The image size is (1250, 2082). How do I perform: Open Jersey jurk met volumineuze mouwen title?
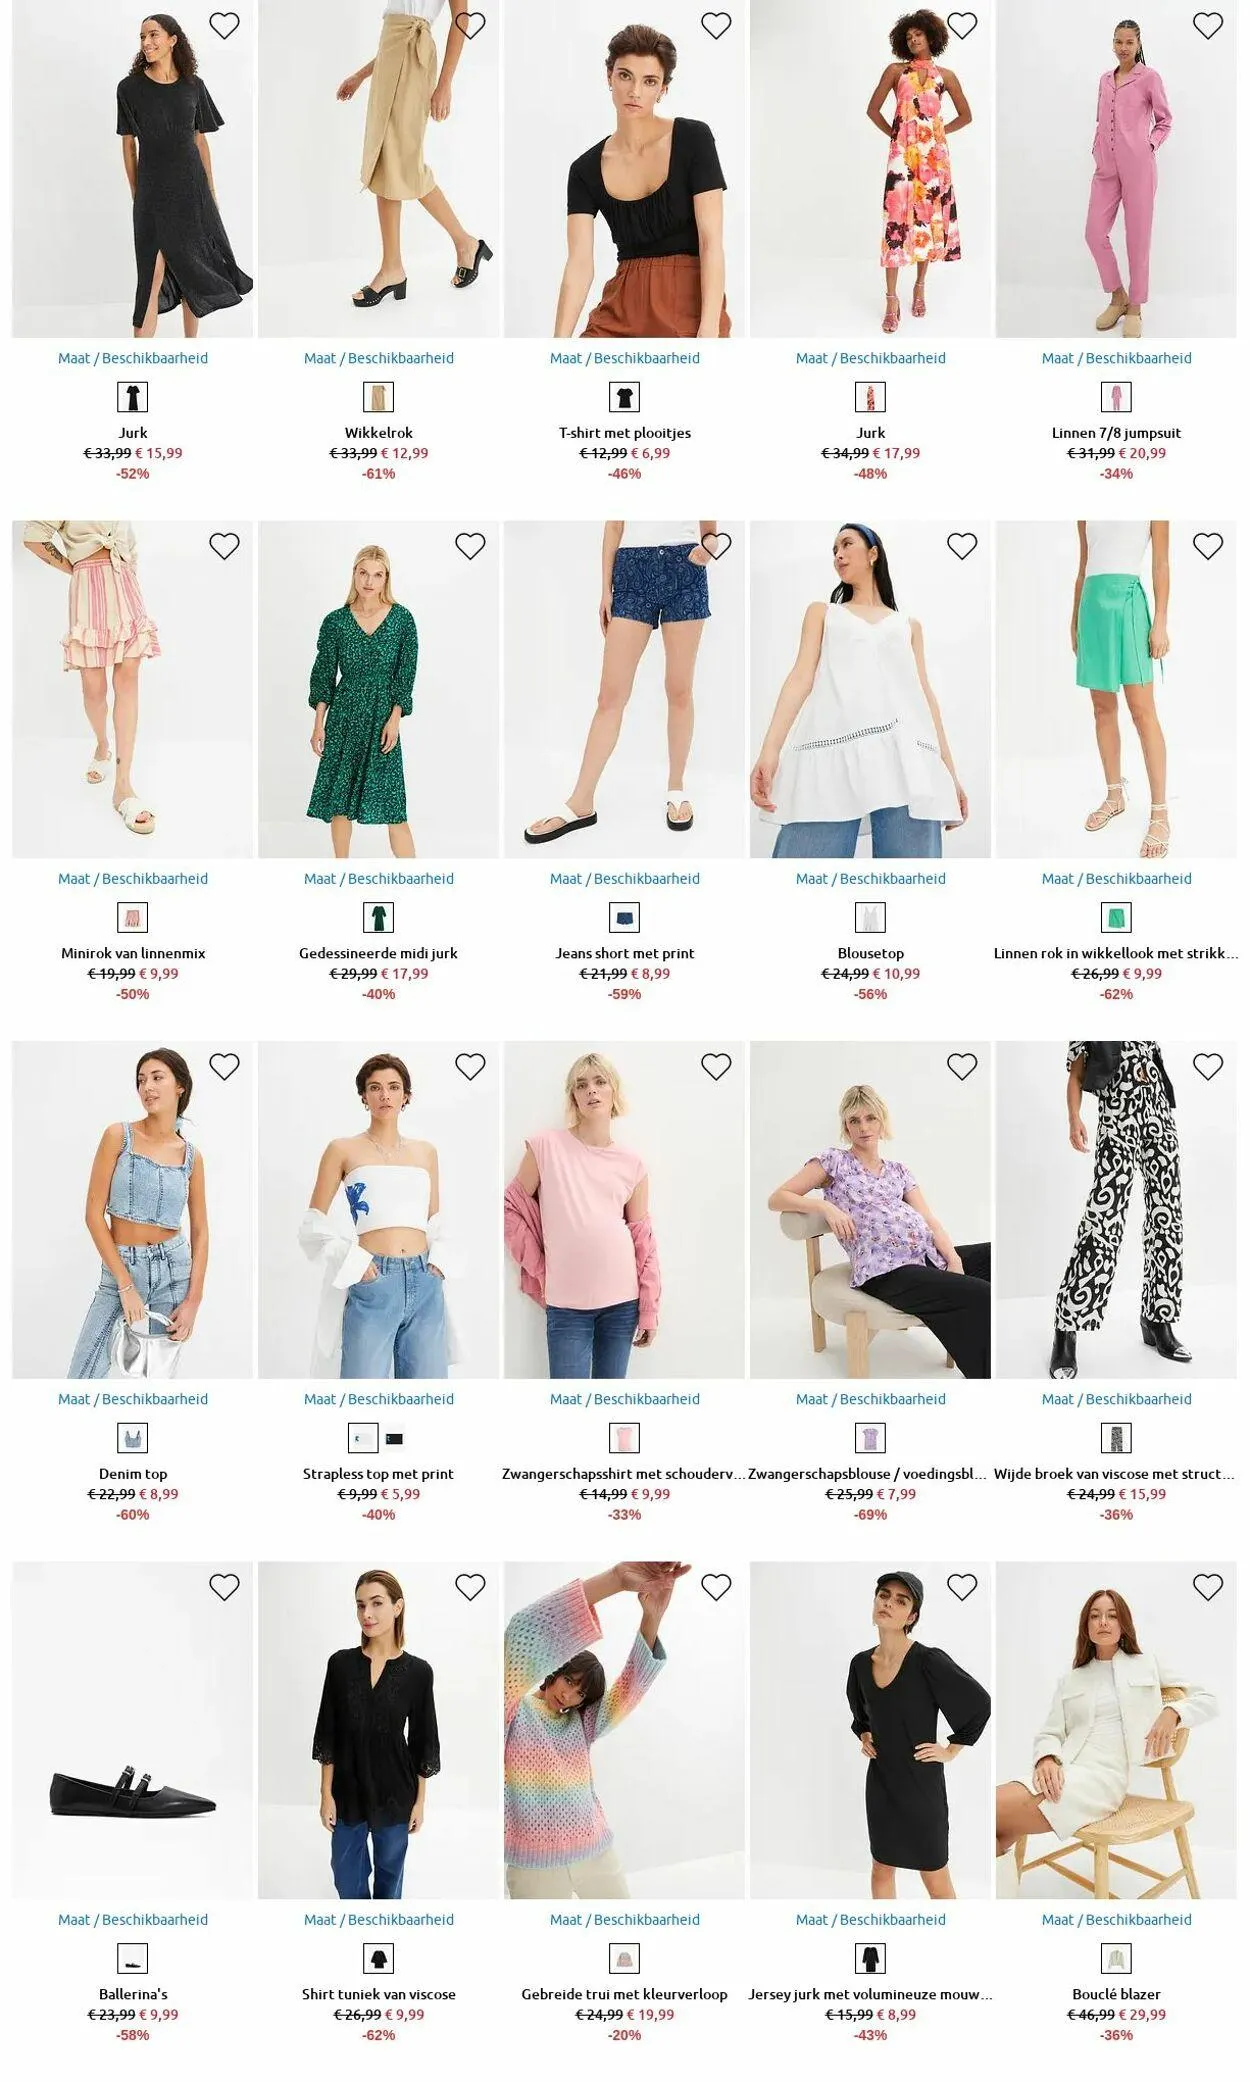pyautogui.click(x=870, y=1994)
